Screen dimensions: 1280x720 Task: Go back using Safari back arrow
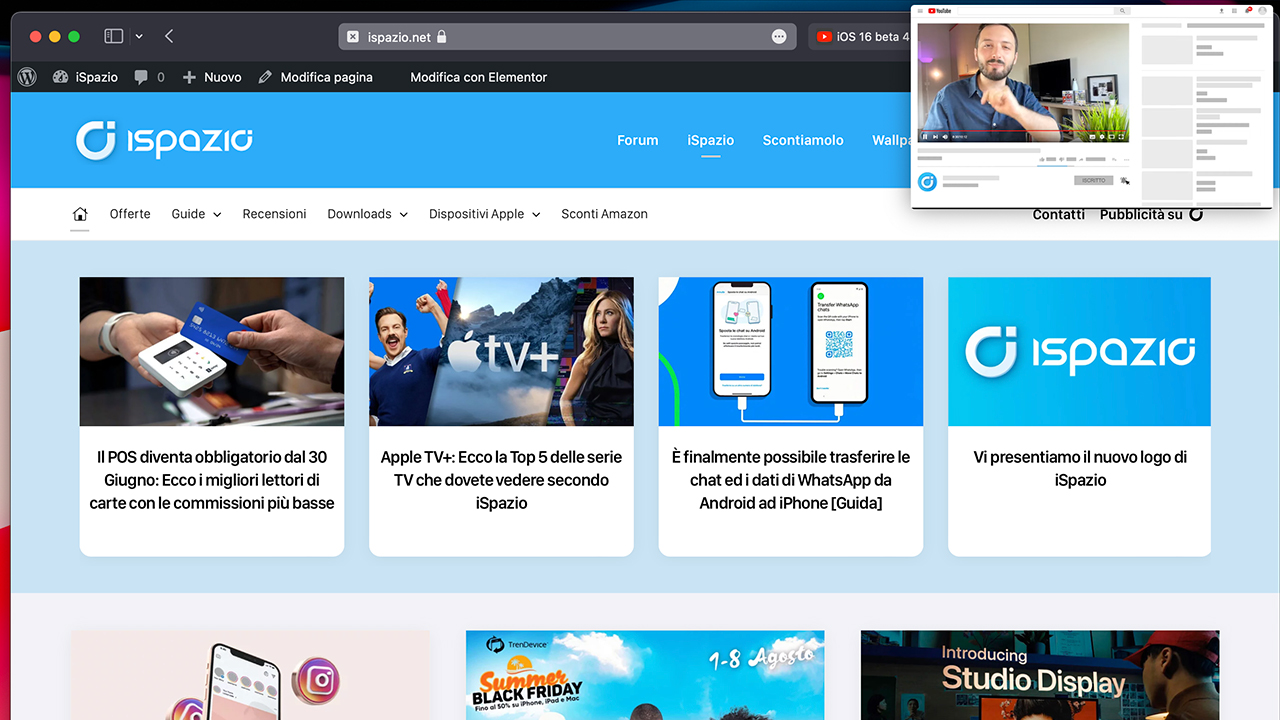click(169, 36)
